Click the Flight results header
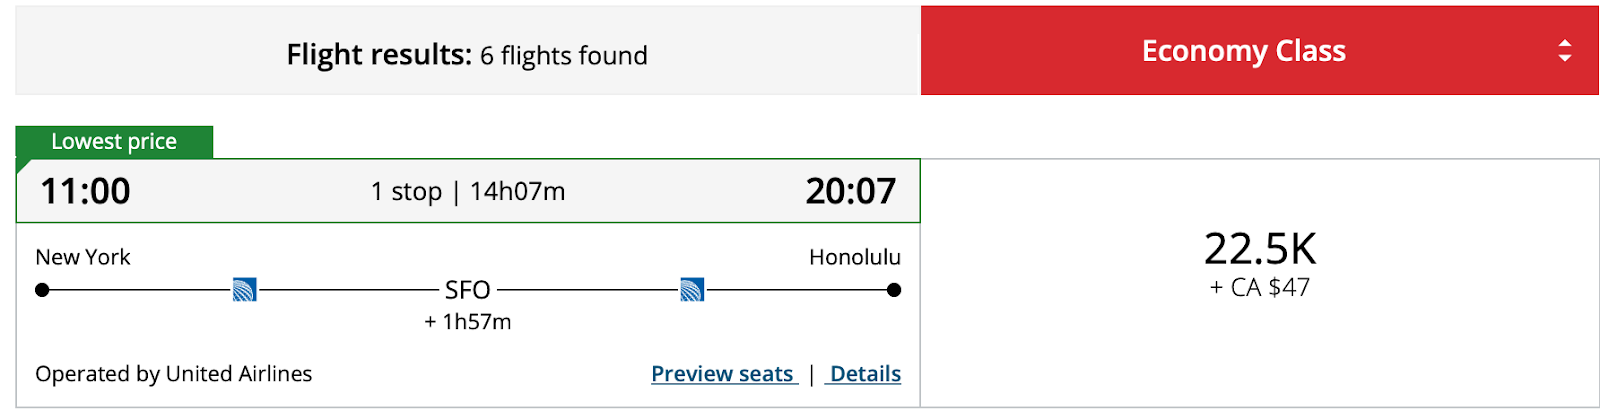 [467, 55]
